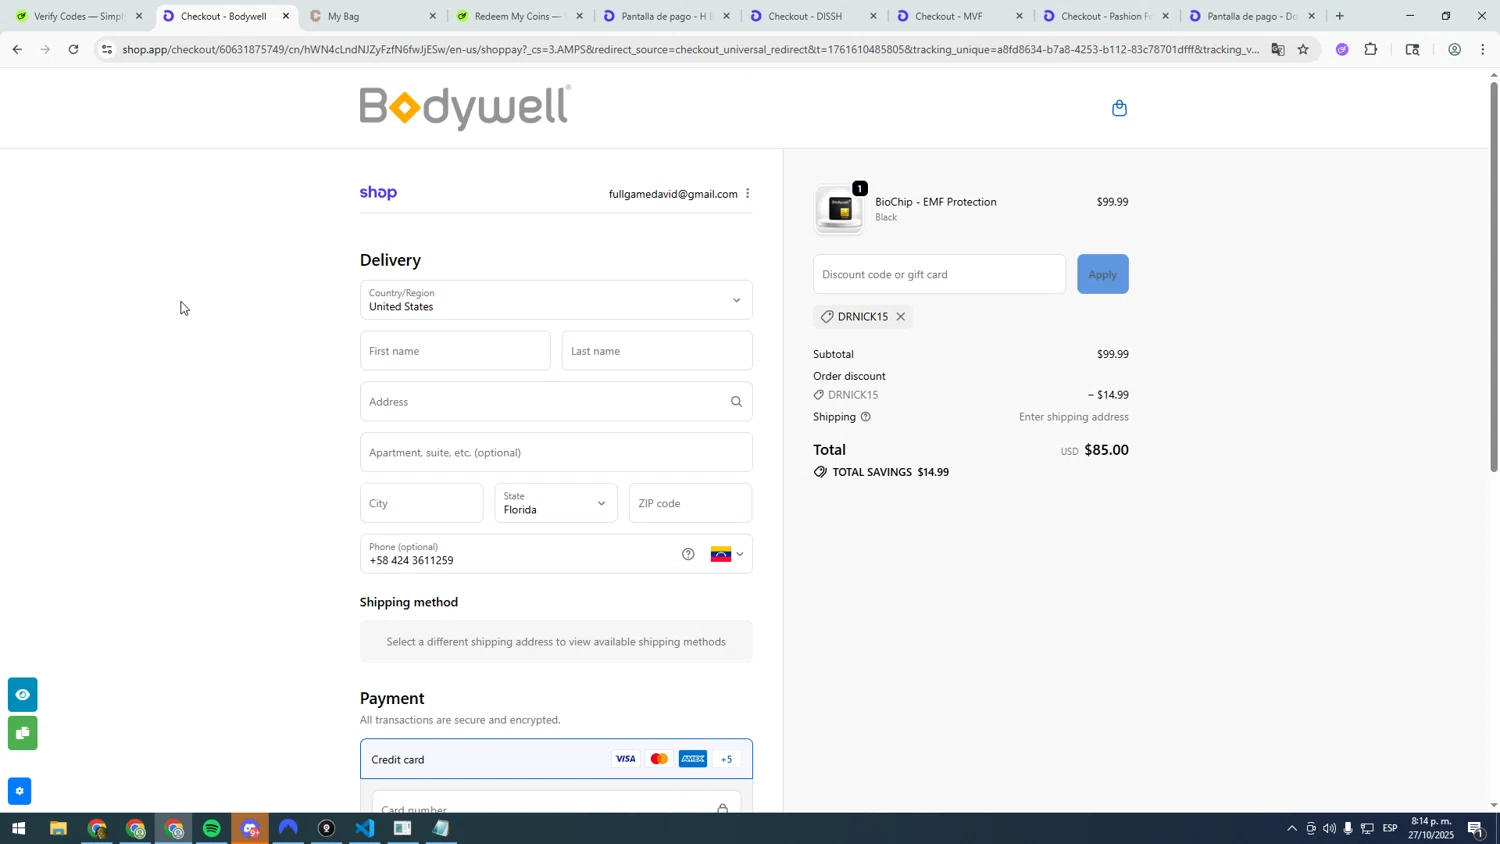Open the Chrome profile avatar
The height and width of the screenshot is (844, 1500).
pyautogui.click(x=1454, y=49)
